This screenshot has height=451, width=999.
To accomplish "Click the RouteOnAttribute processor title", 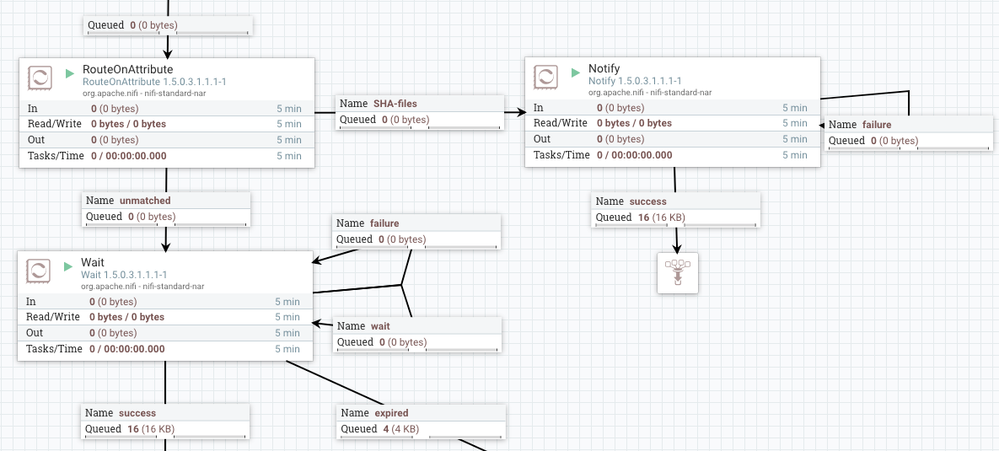I will (x=128, y=69).
